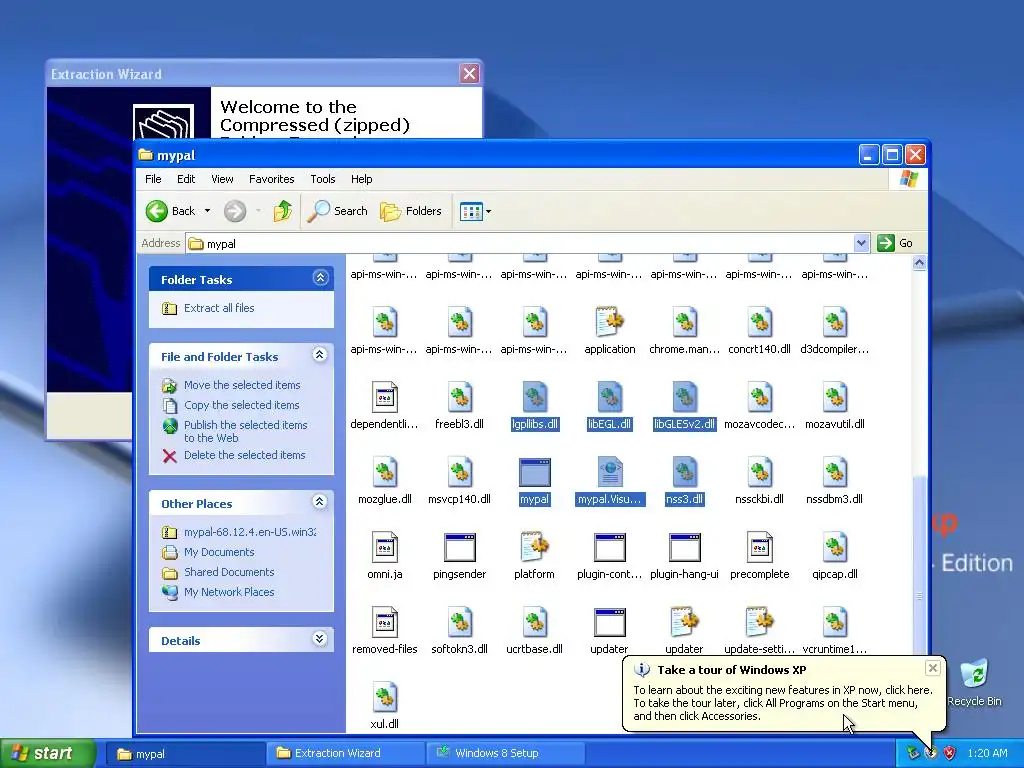
Task: Select the dependentlibs file icon
Action: 385,397
